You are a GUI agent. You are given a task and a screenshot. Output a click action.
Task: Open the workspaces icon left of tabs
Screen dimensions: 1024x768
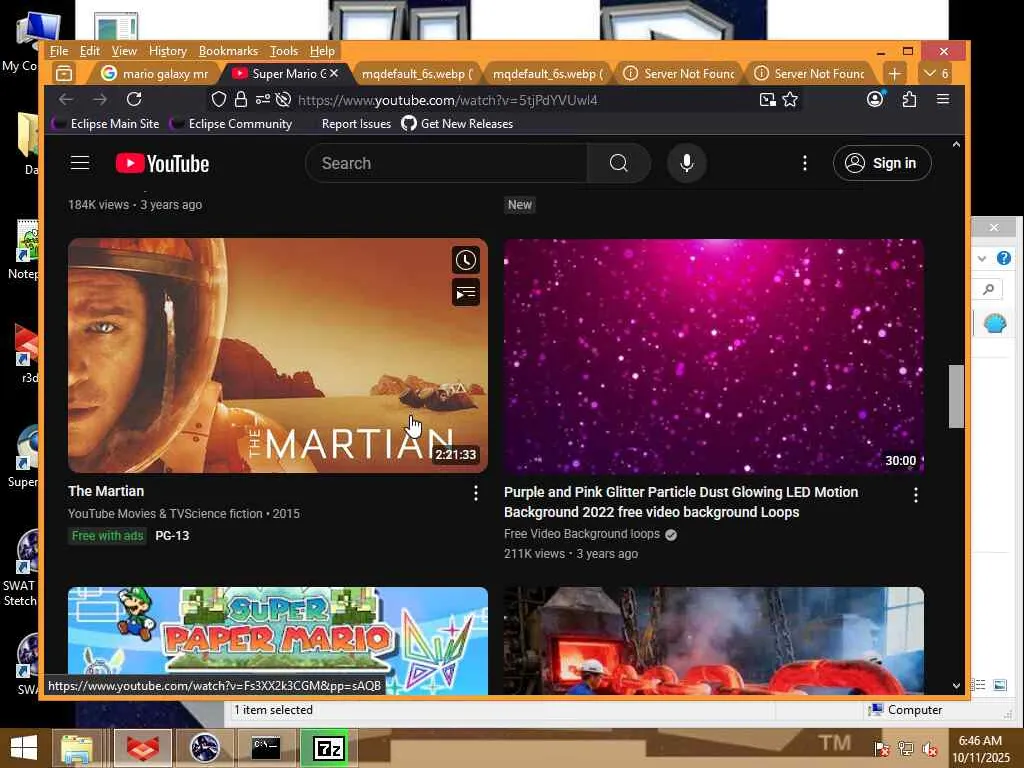click(x=64, y=74)
